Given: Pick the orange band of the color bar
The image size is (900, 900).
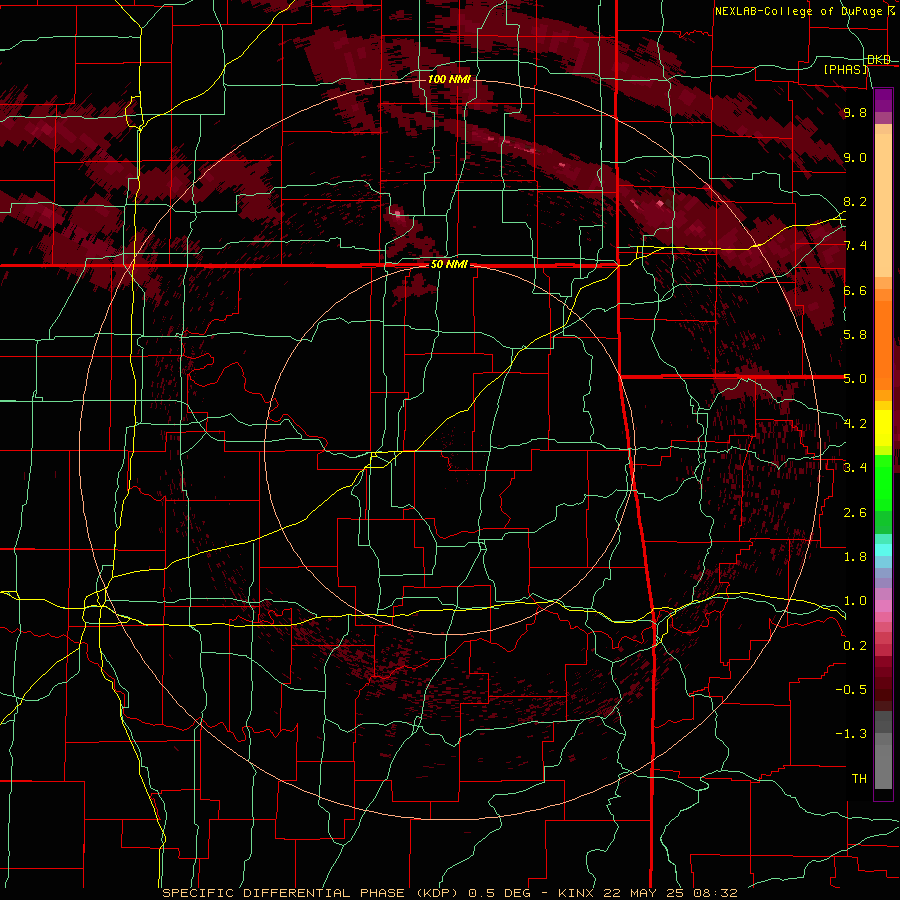Looking at the screenshot, I should pos(883,345).
